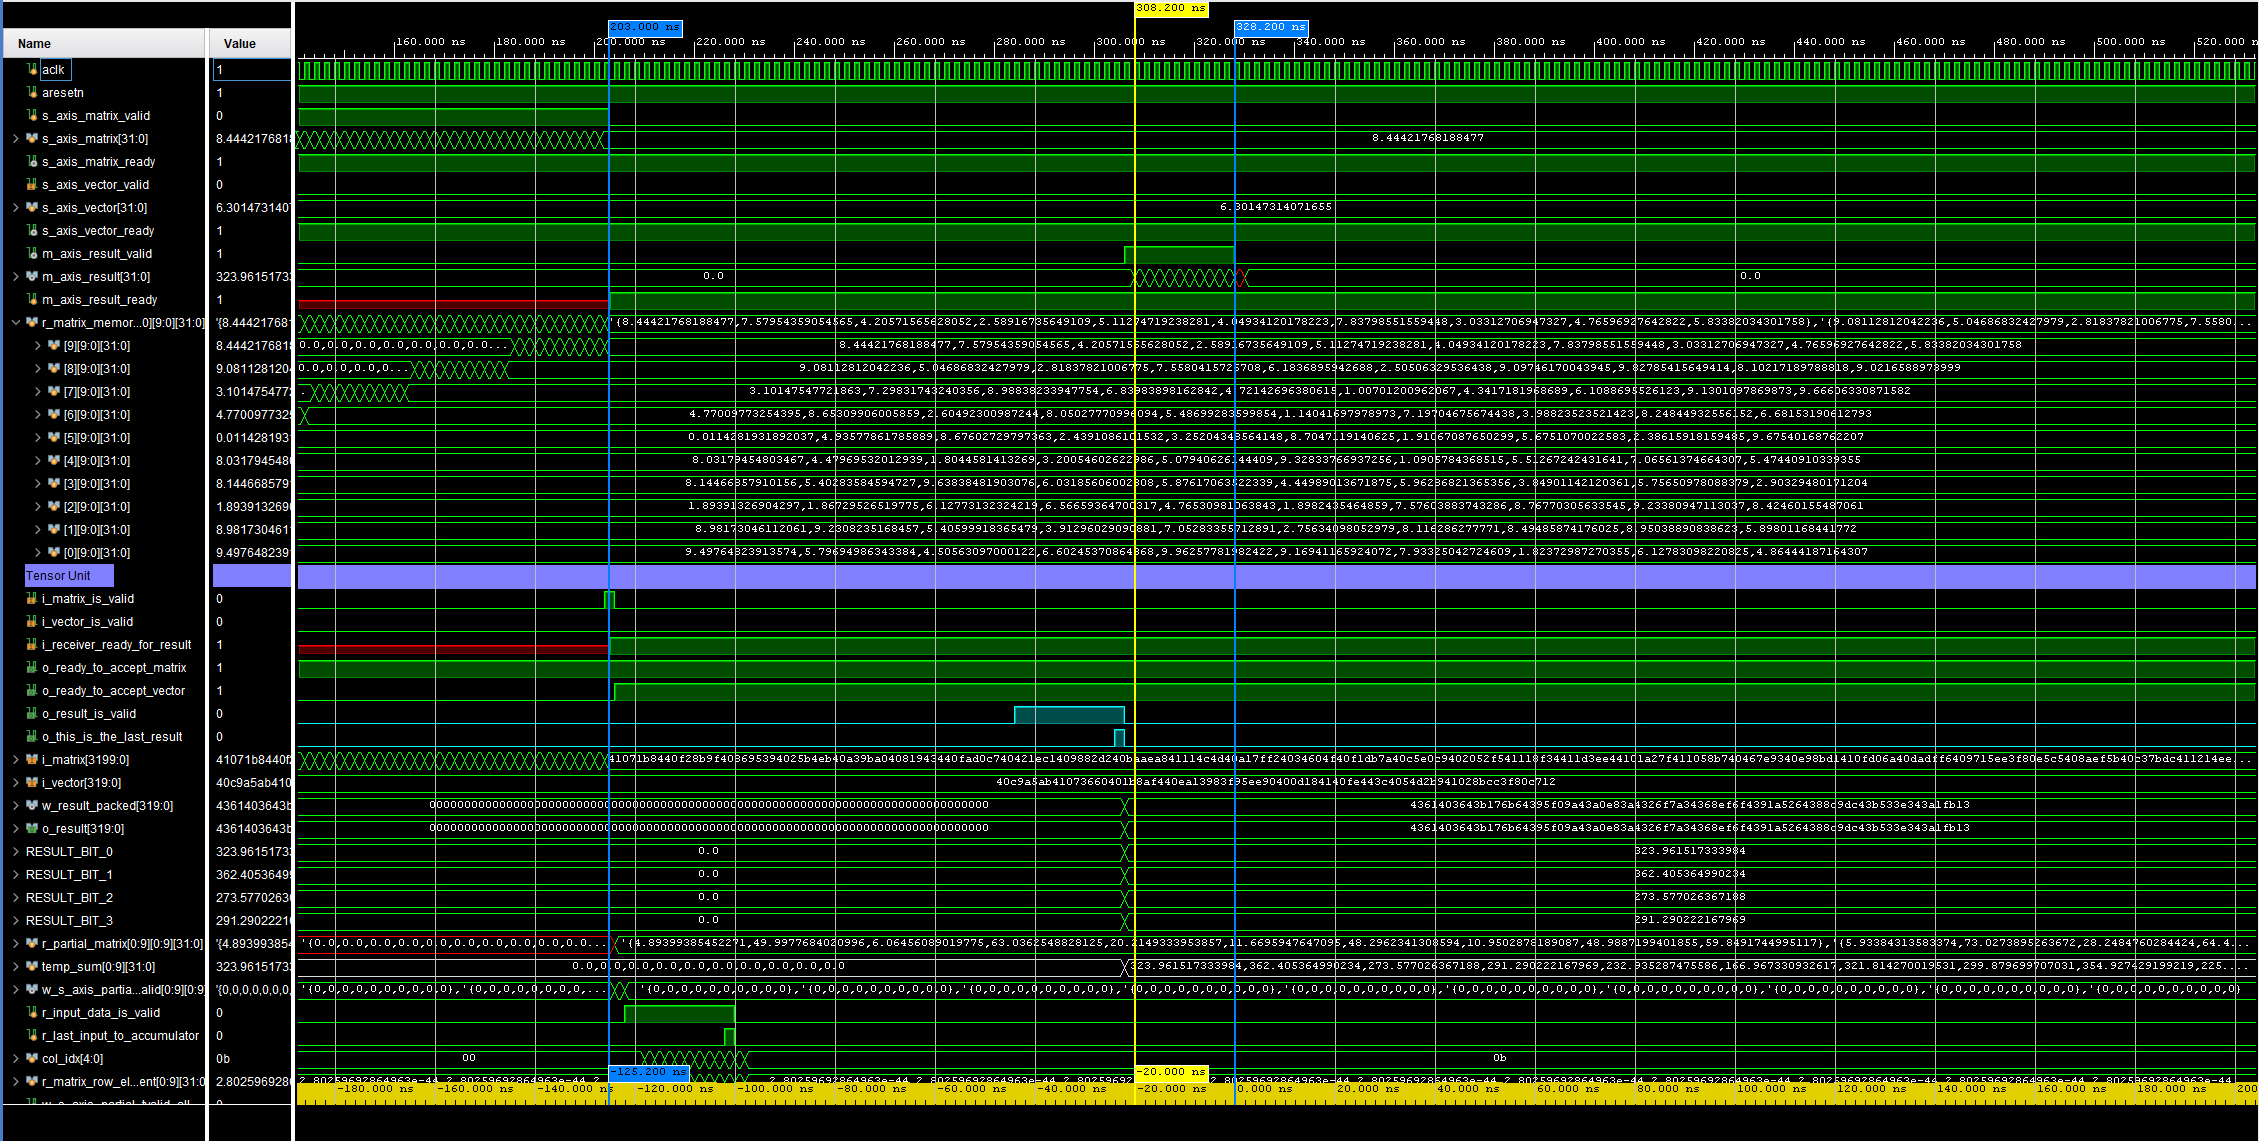Click the Name column header
This screenshot has width=2259, height=1141.
pyautogui.click(x=34, y=44)
